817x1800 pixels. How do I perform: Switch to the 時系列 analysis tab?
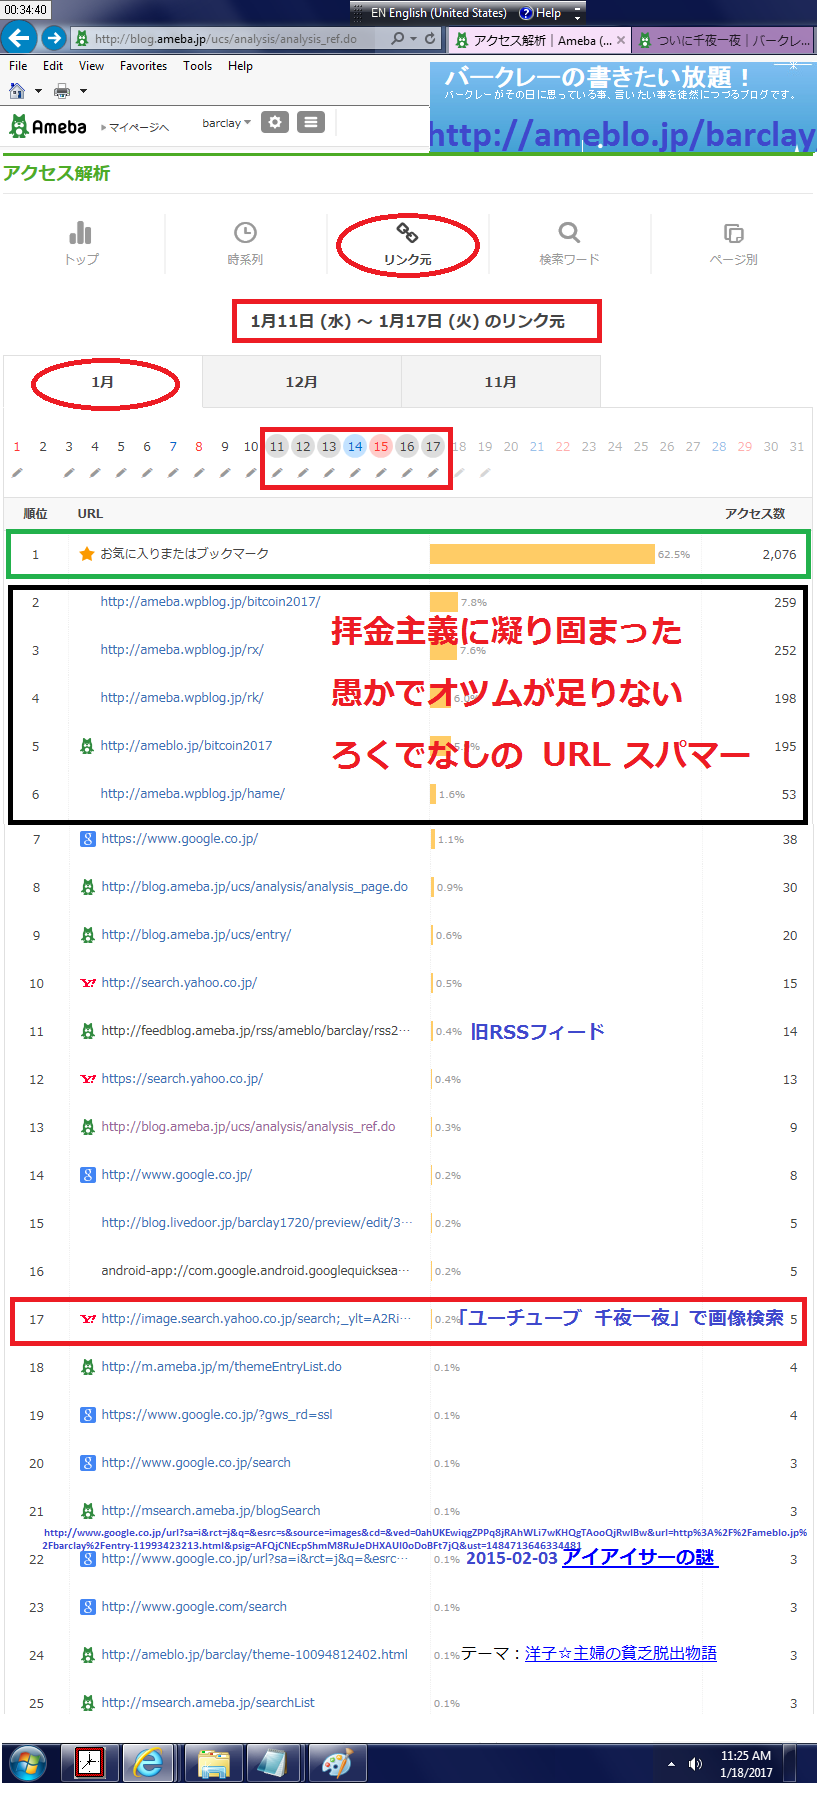tap(245, 244)
